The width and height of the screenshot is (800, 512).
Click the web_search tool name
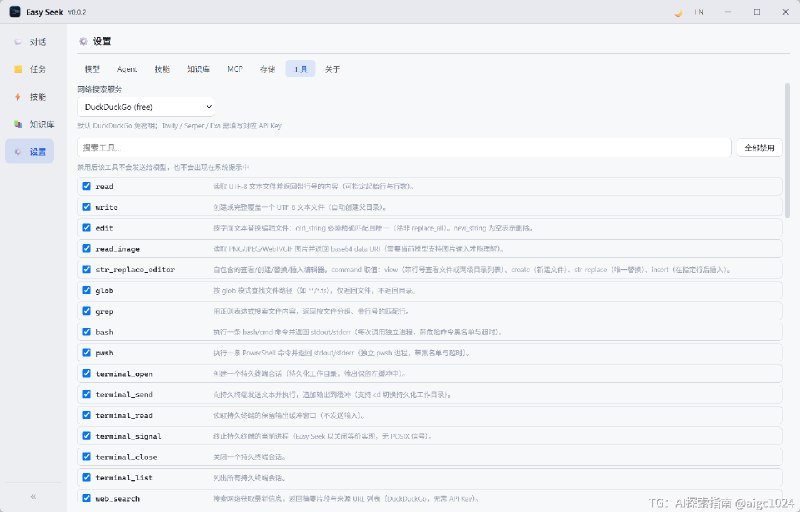coord(117,498)
